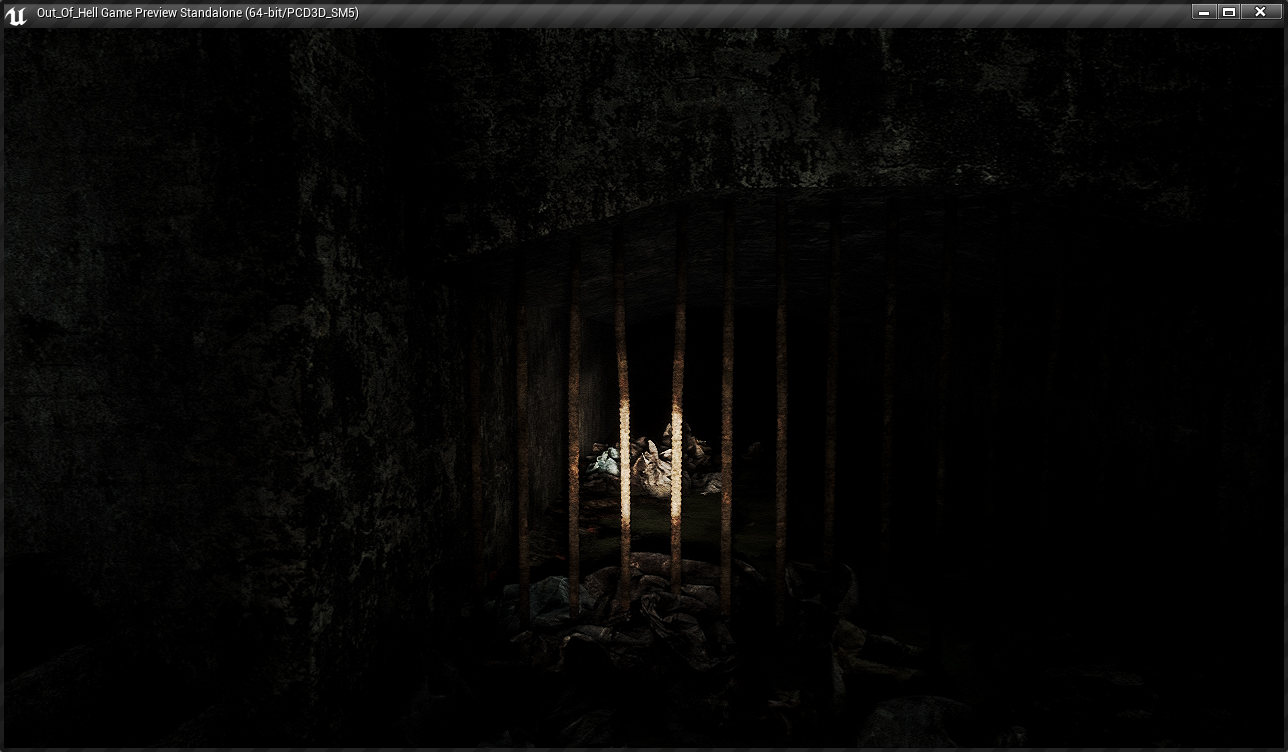Click the Out_Of_Hell Game Preview title text
The image size is (1288, 752).
click(197, 13)
